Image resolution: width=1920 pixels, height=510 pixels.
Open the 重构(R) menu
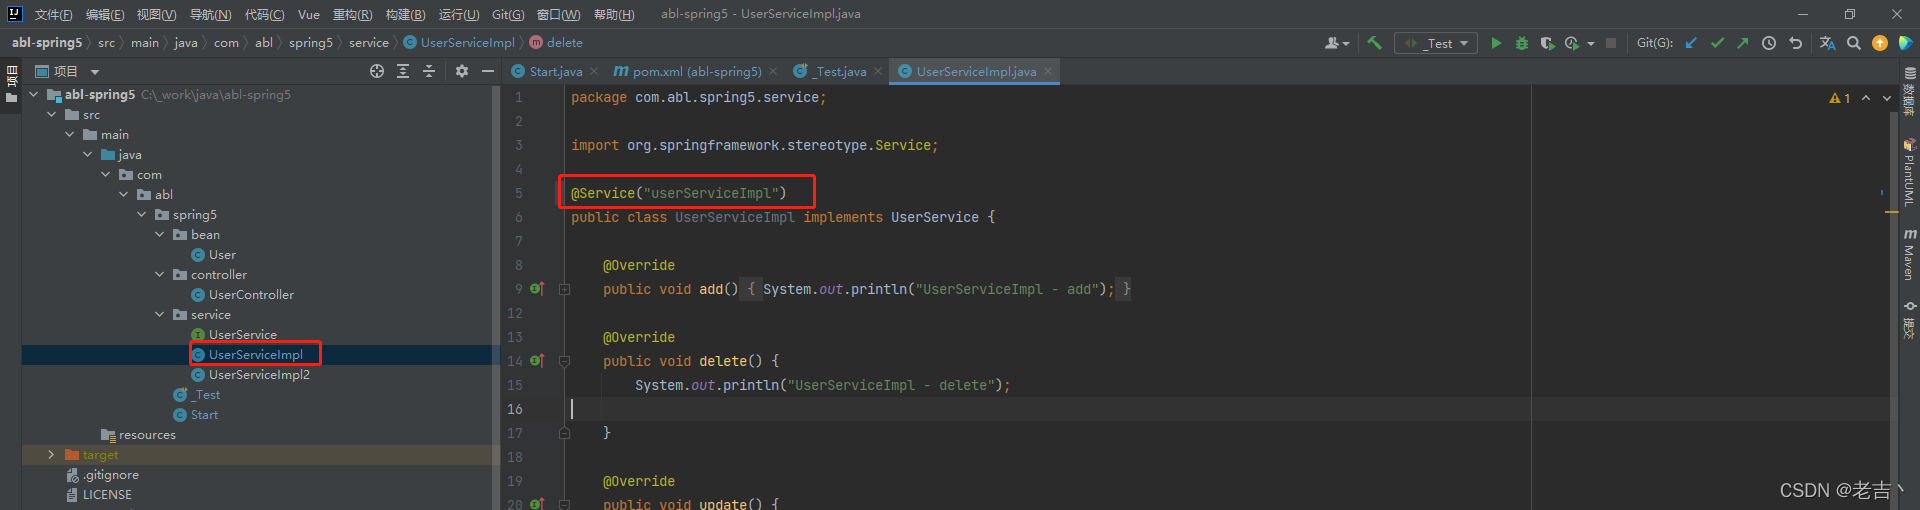click(352, 14)
